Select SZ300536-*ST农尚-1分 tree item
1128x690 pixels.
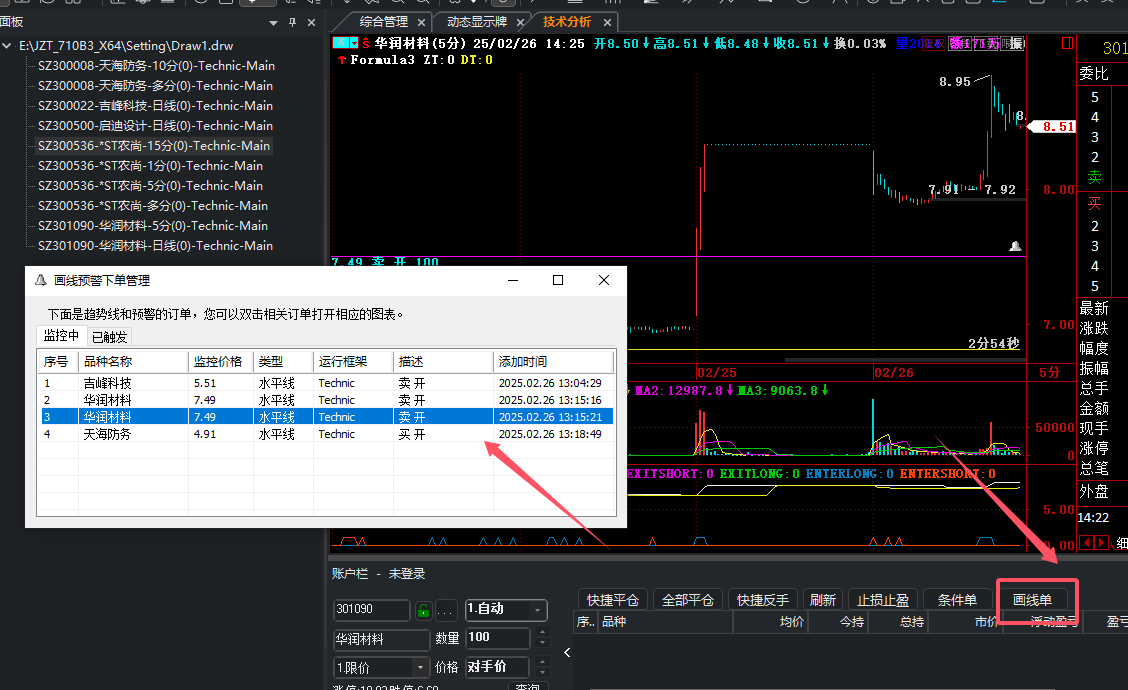point(150,165)
